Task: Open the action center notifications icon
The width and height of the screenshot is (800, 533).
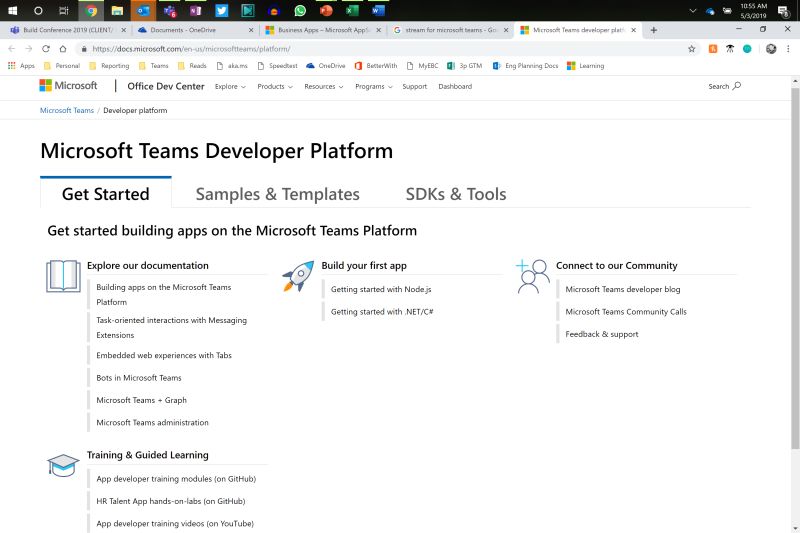Action: click(783, 11)
